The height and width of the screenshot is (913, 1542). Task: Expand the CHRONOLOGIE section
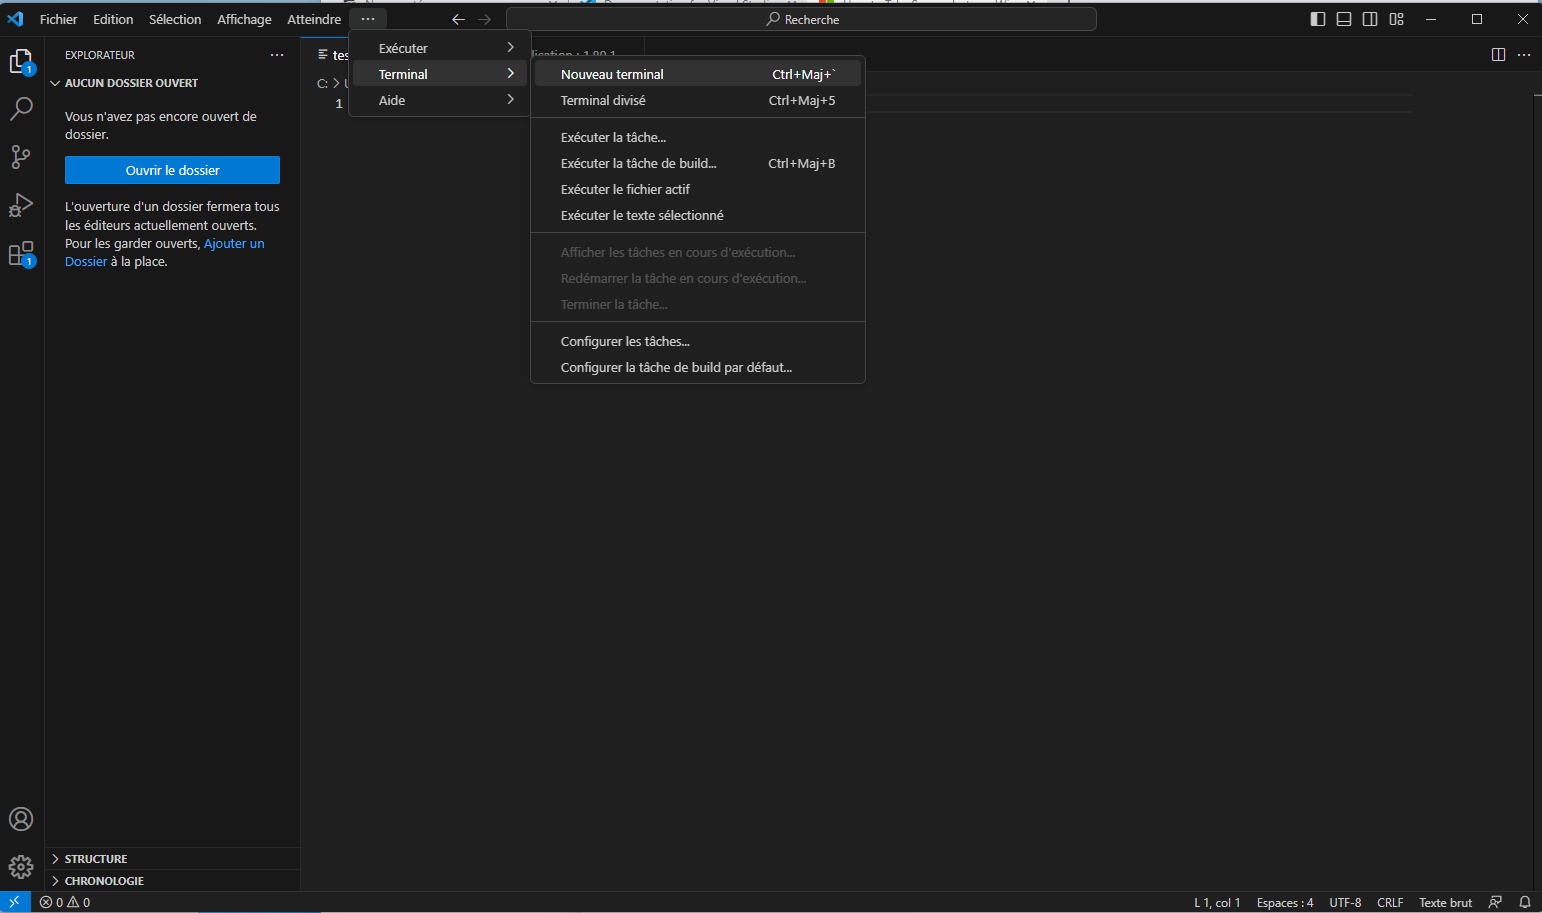coord(104,881)
